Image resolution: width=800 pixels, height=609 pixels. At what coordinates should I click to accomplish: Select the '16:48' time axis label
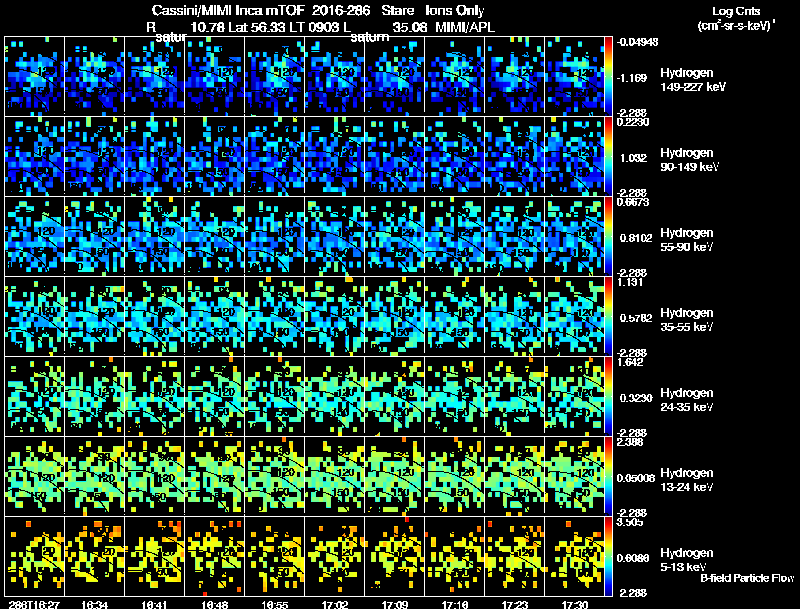(215, 604)
